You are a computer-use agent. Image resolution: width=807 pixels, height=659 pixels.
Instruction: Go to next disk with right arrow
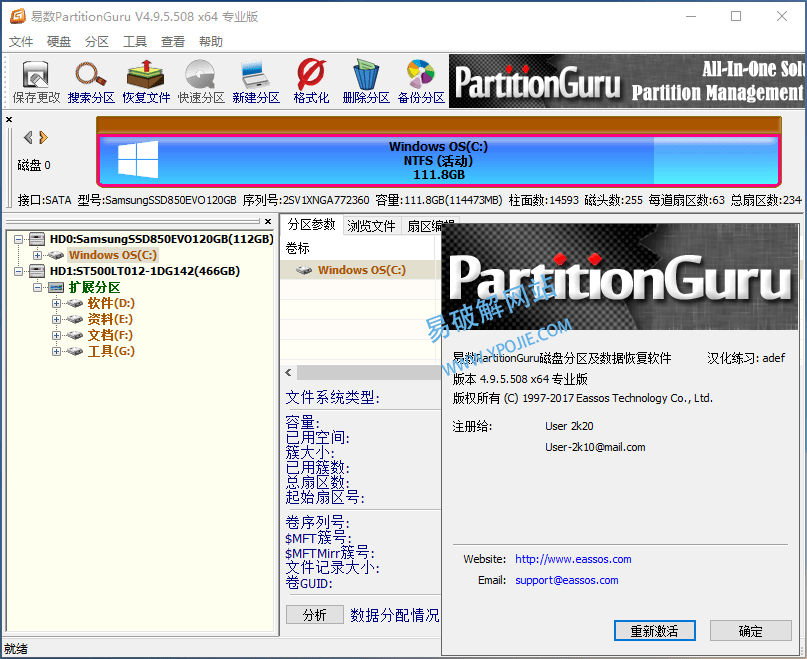[44, 138]
